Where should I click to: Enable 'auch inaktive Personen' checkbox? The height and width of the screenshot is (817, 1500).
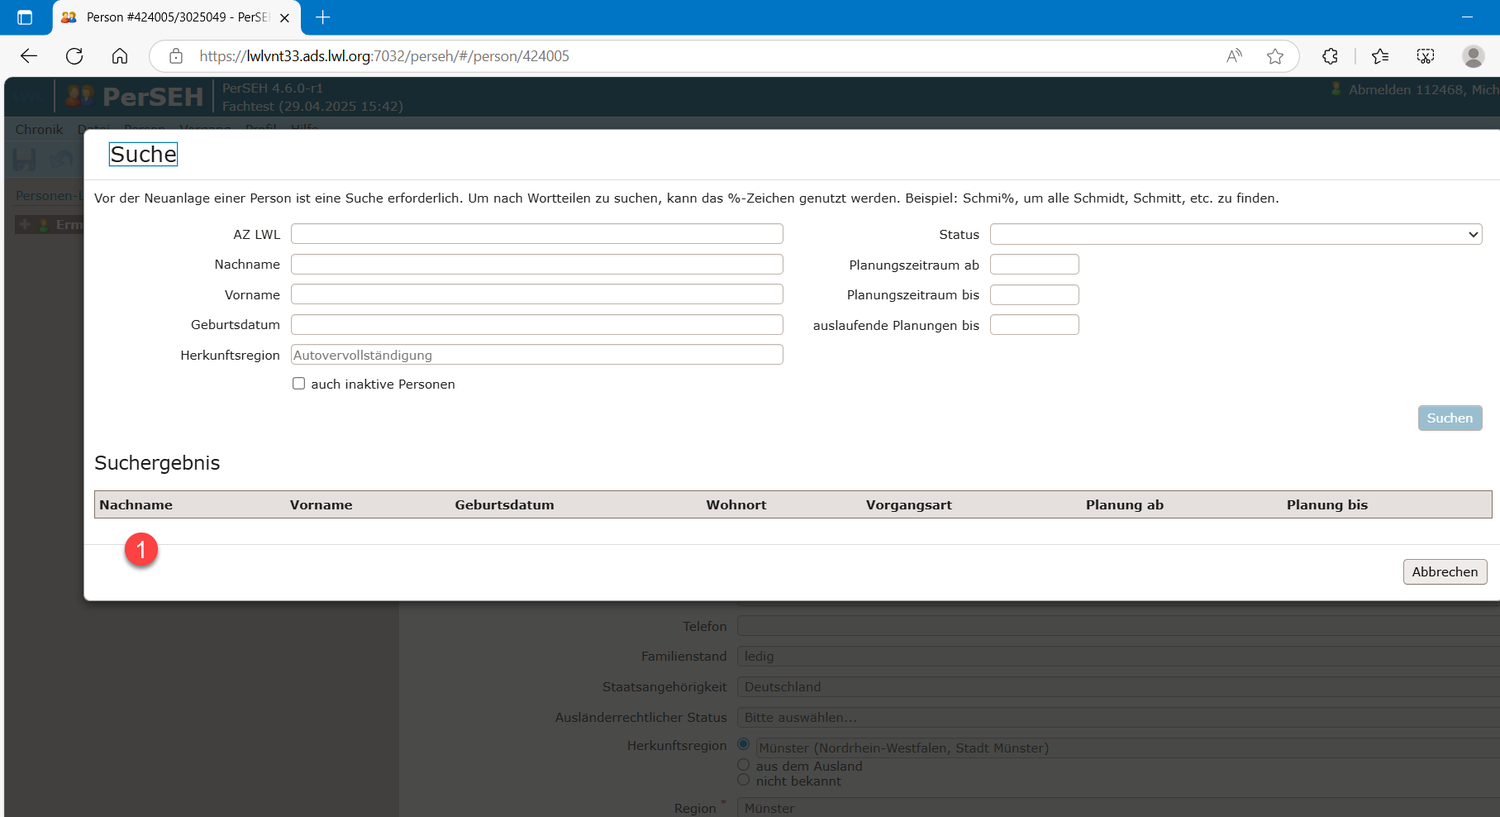tap(298, 384)
